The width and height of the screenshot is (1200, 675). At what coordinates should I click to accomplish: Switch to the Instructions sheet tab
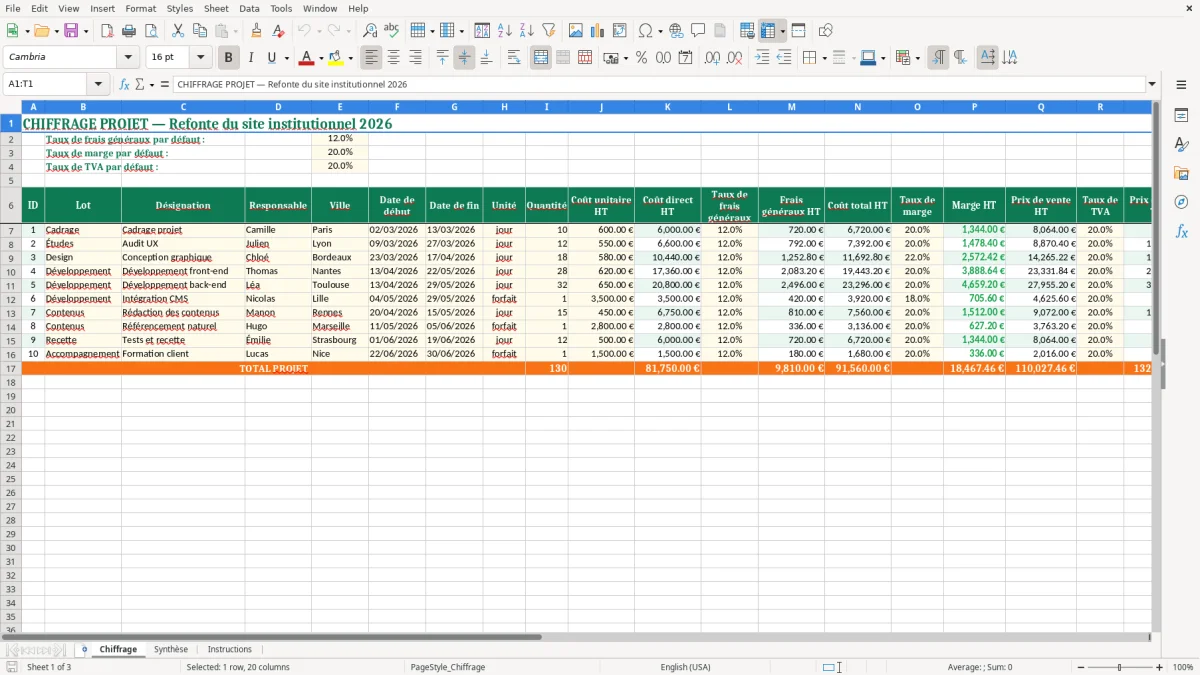tap(230, 649)
